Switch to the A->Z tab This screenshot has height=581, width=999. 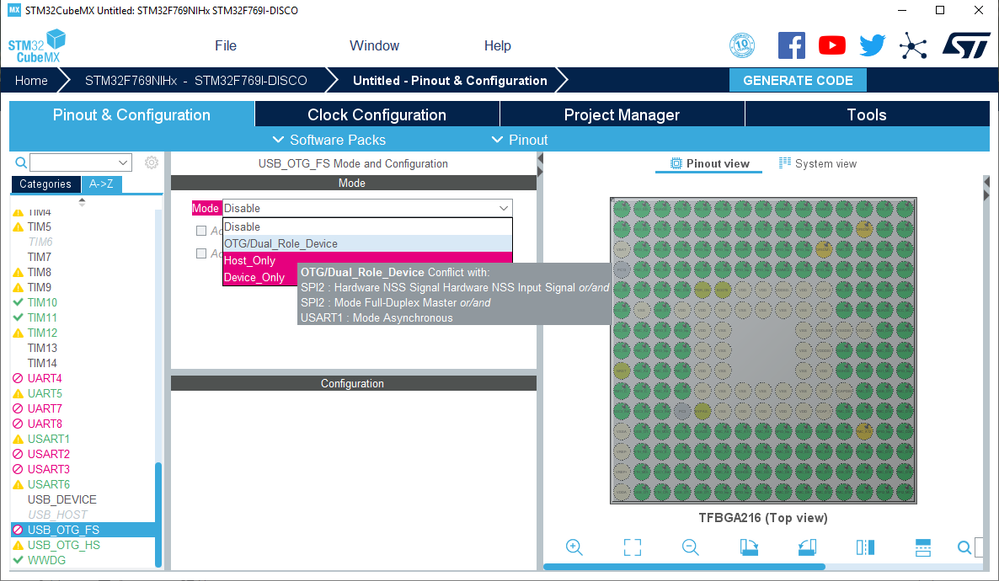coord(101,184)
